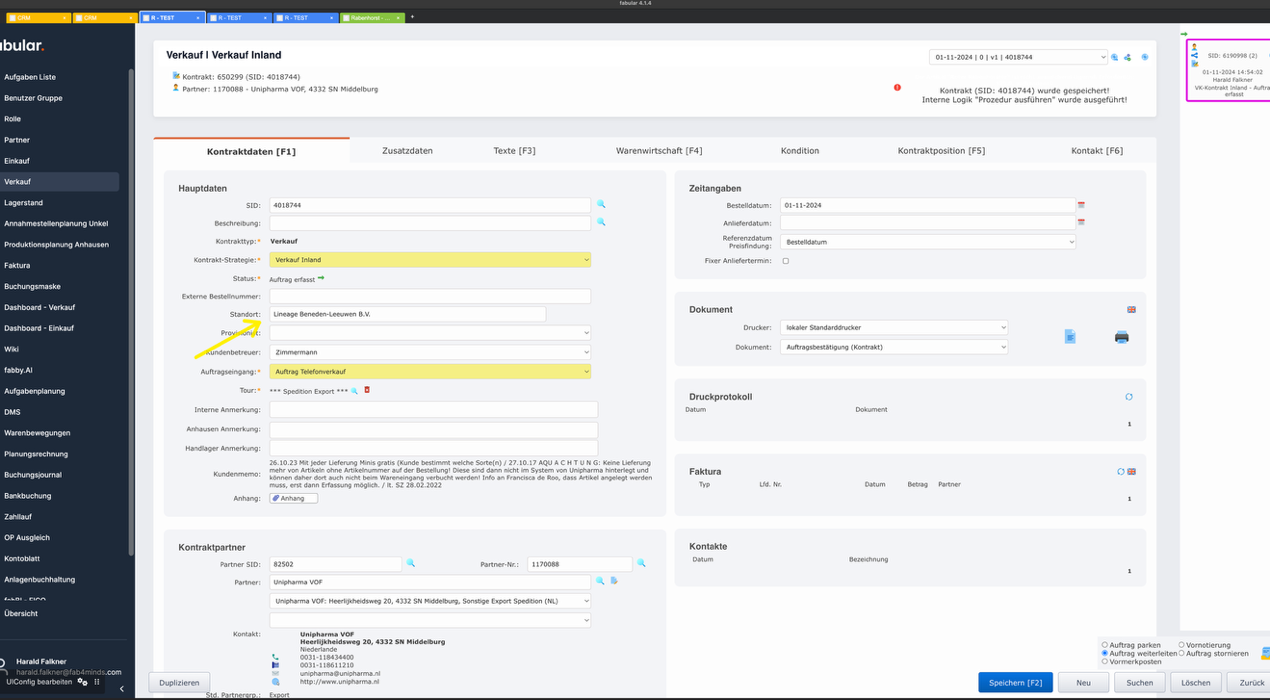Open UIConfig bearbeiten gear icon
Viewport: 1270px width, 700px height.
(x=82, y=680)
